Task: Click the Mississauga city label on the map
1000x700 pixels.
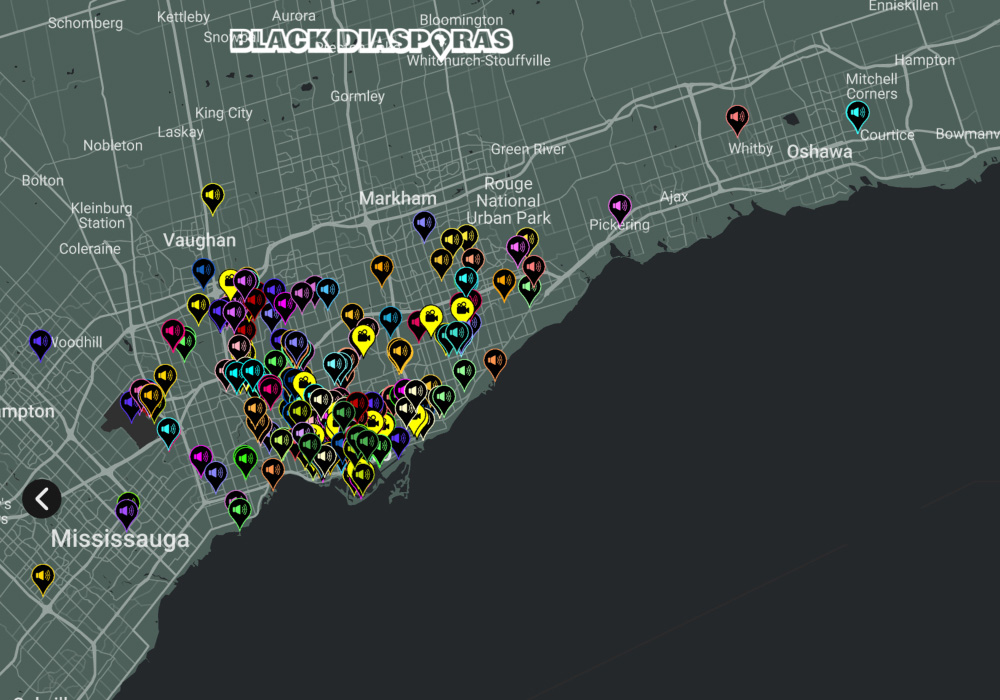Action: tap(120, 539)
